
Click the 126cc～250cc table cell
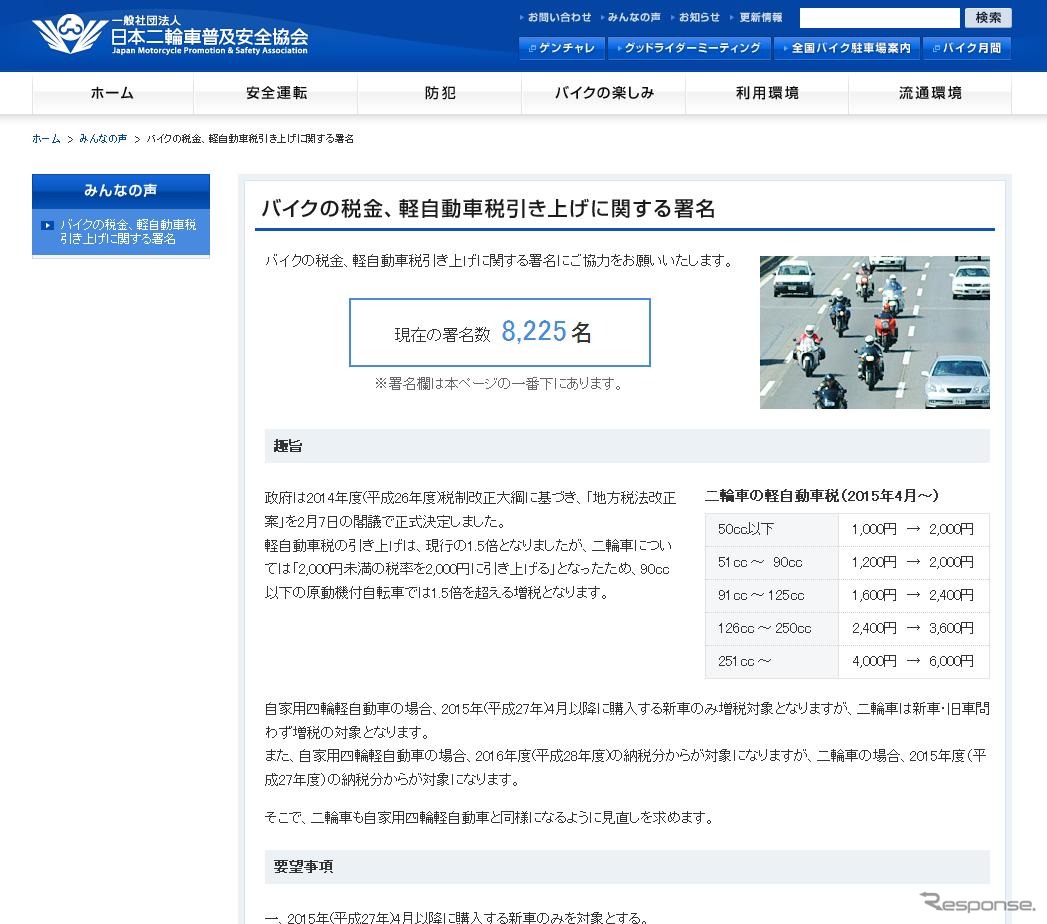[772, 628]
